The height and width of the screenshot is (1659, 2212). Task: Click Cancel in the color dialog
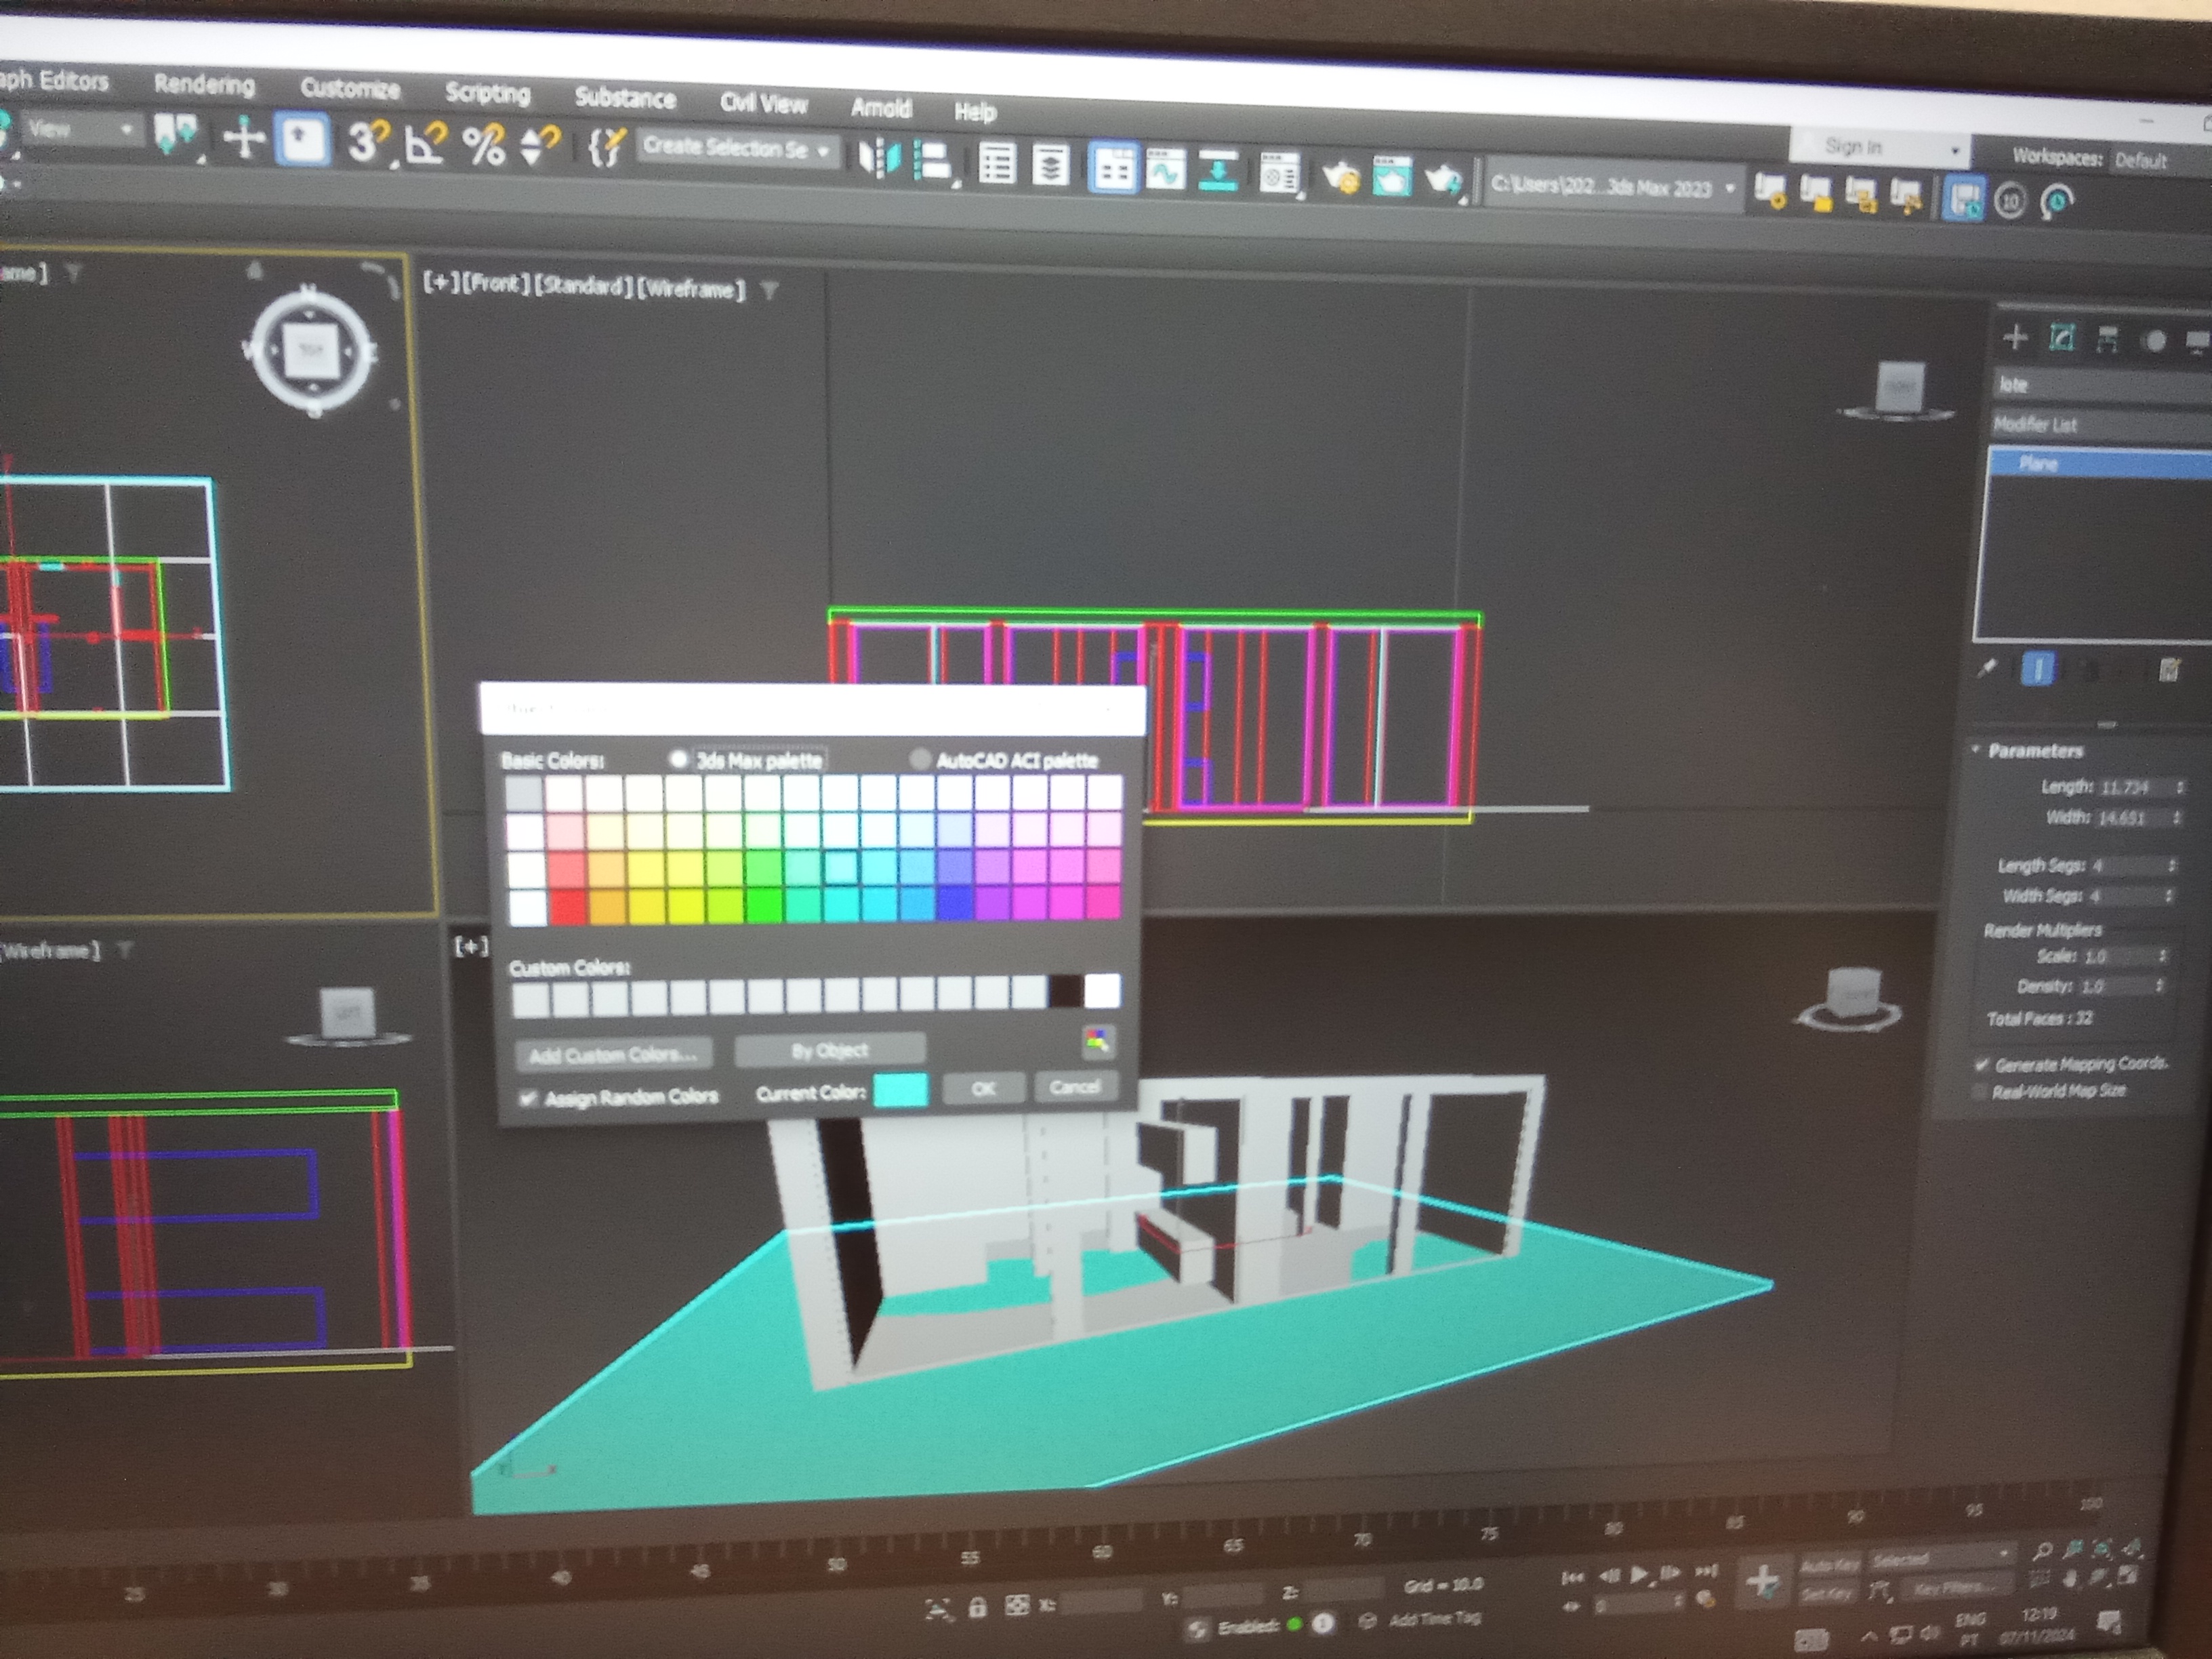tap(1075, 1086)
